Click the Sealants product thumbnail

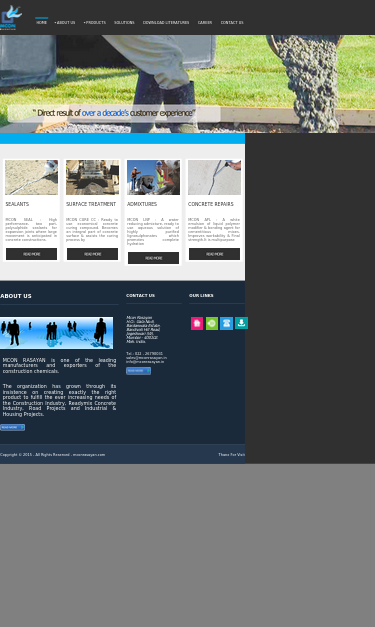point(31,178)
